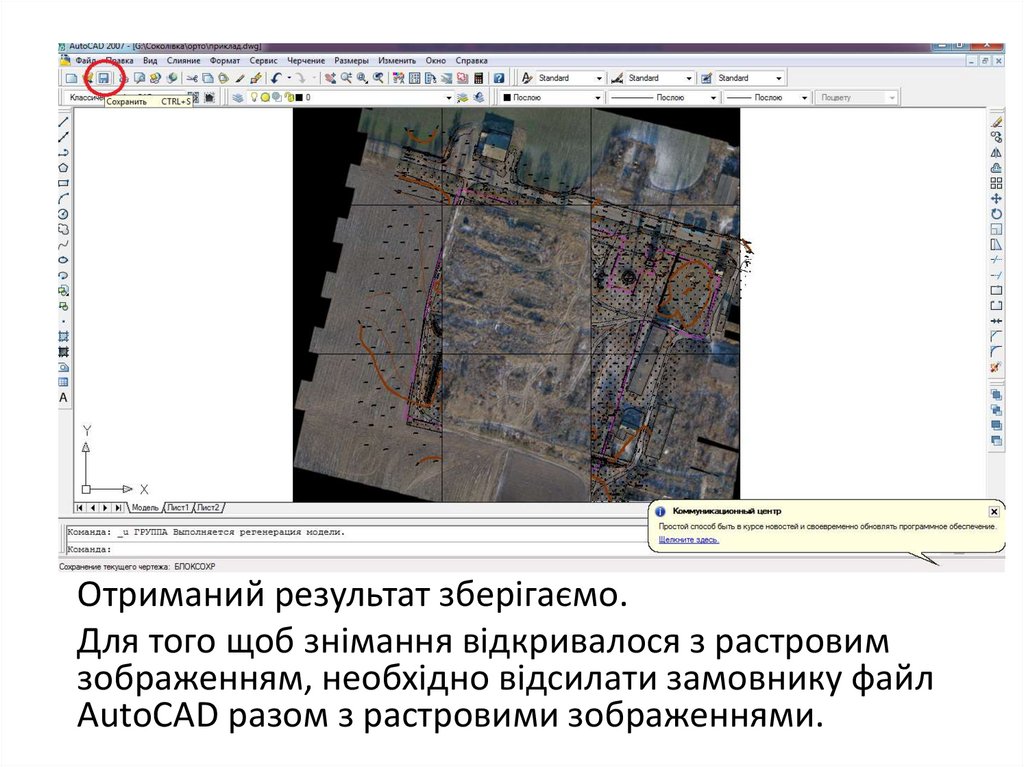1024x767 pixels.
Task: Expand the linetype Послою dropdown
Action: tap(712, 98)
